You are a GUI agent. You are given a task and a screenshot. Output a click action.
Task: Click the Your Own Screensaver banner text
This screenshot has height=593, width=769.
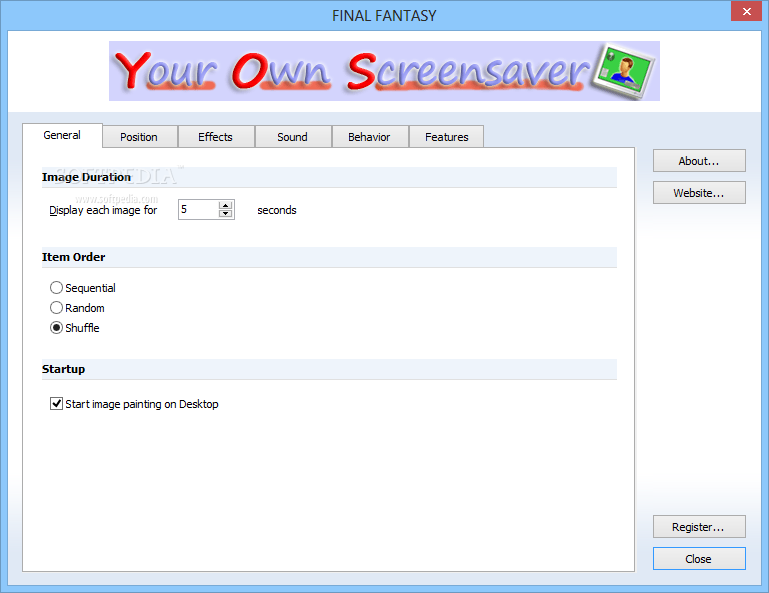351,72
